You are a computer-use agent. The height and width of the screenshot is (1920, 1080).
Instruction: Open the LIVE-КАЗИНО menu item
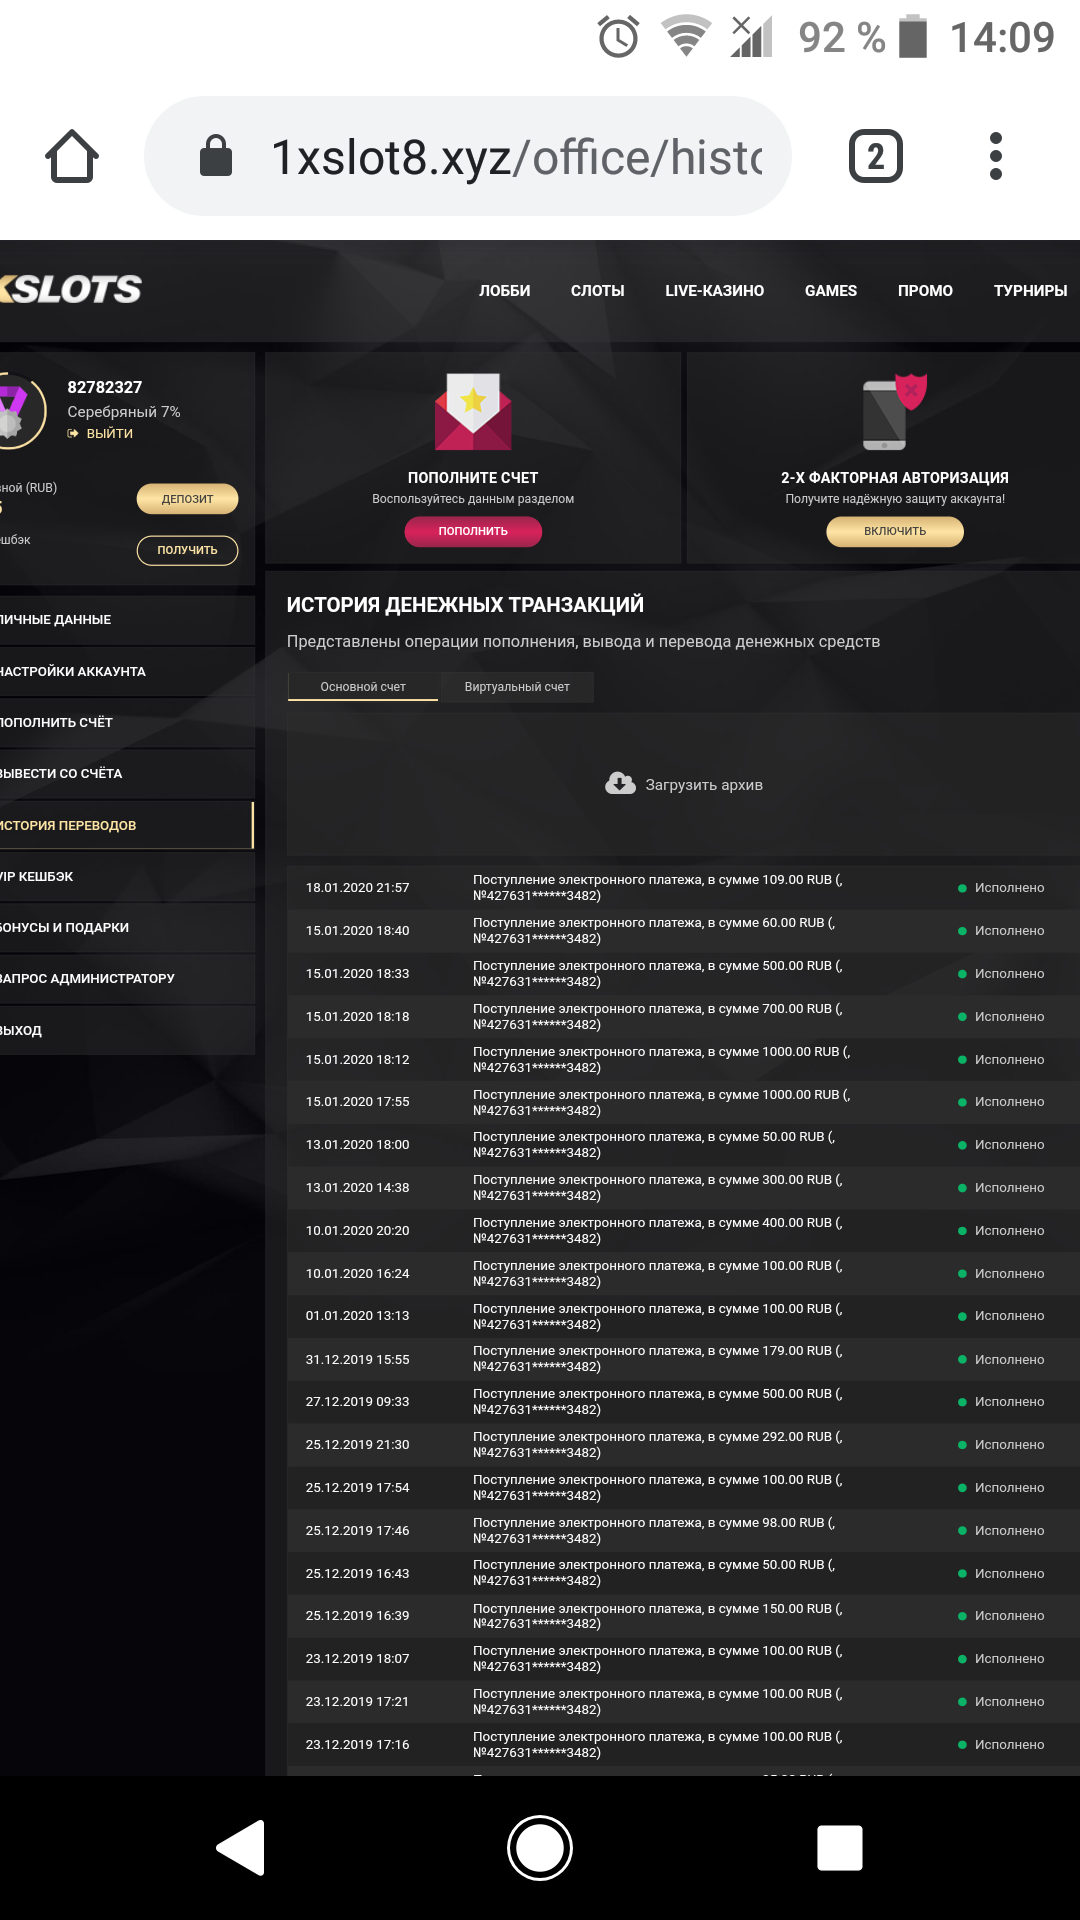[x=714, y=291]
